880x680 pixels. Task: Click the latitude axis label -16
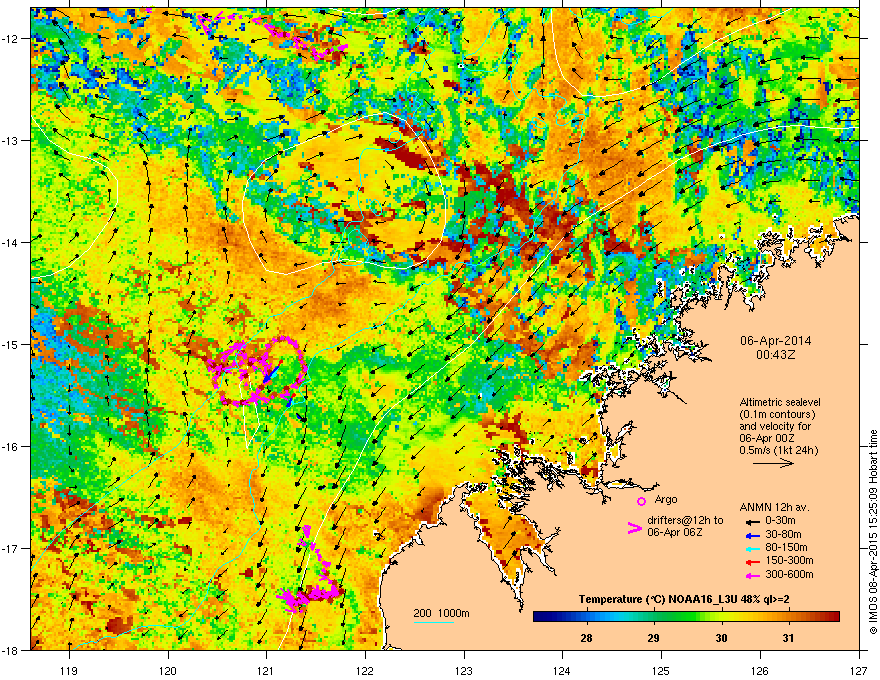coord(11,447)
